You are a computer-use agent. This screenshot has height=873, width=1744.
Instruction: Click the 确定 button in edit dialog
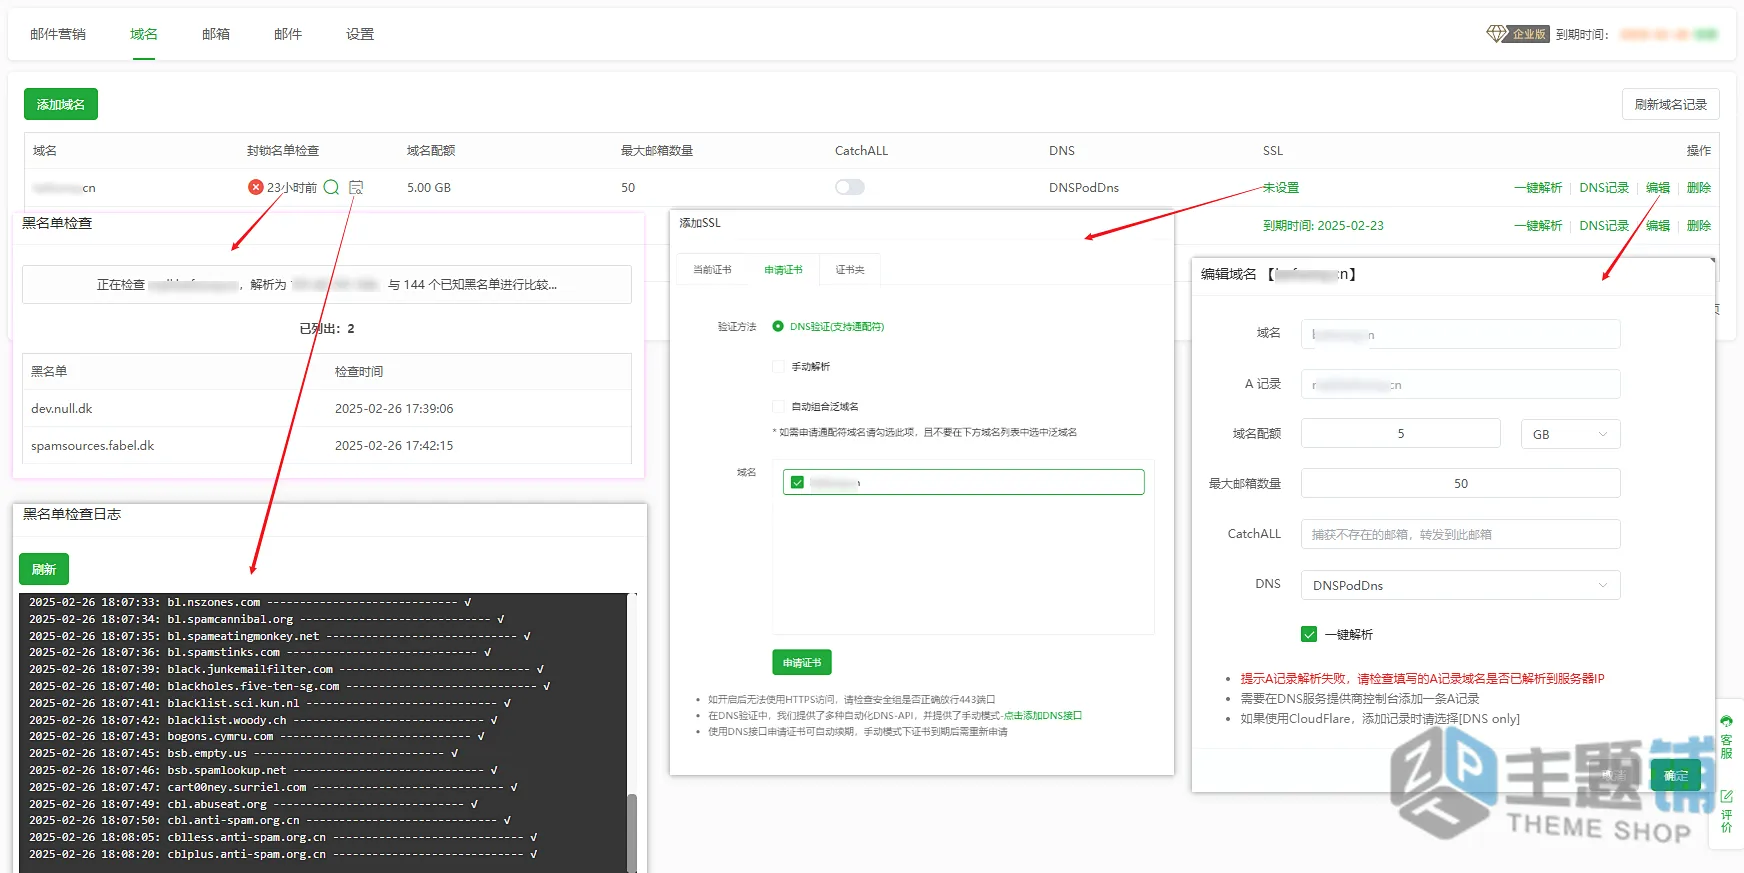1676,775
